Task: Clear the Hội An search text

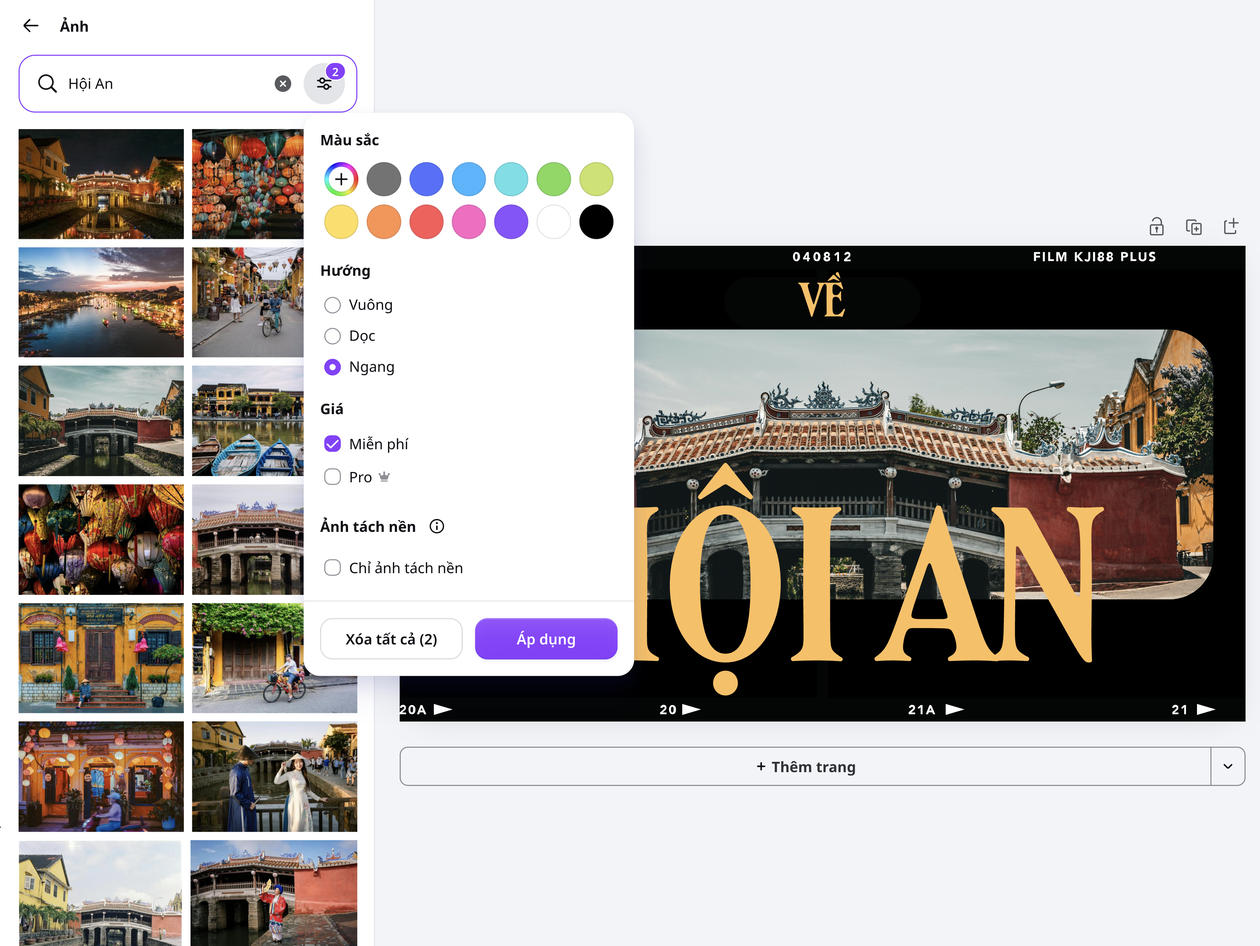Action: [283, 84]
